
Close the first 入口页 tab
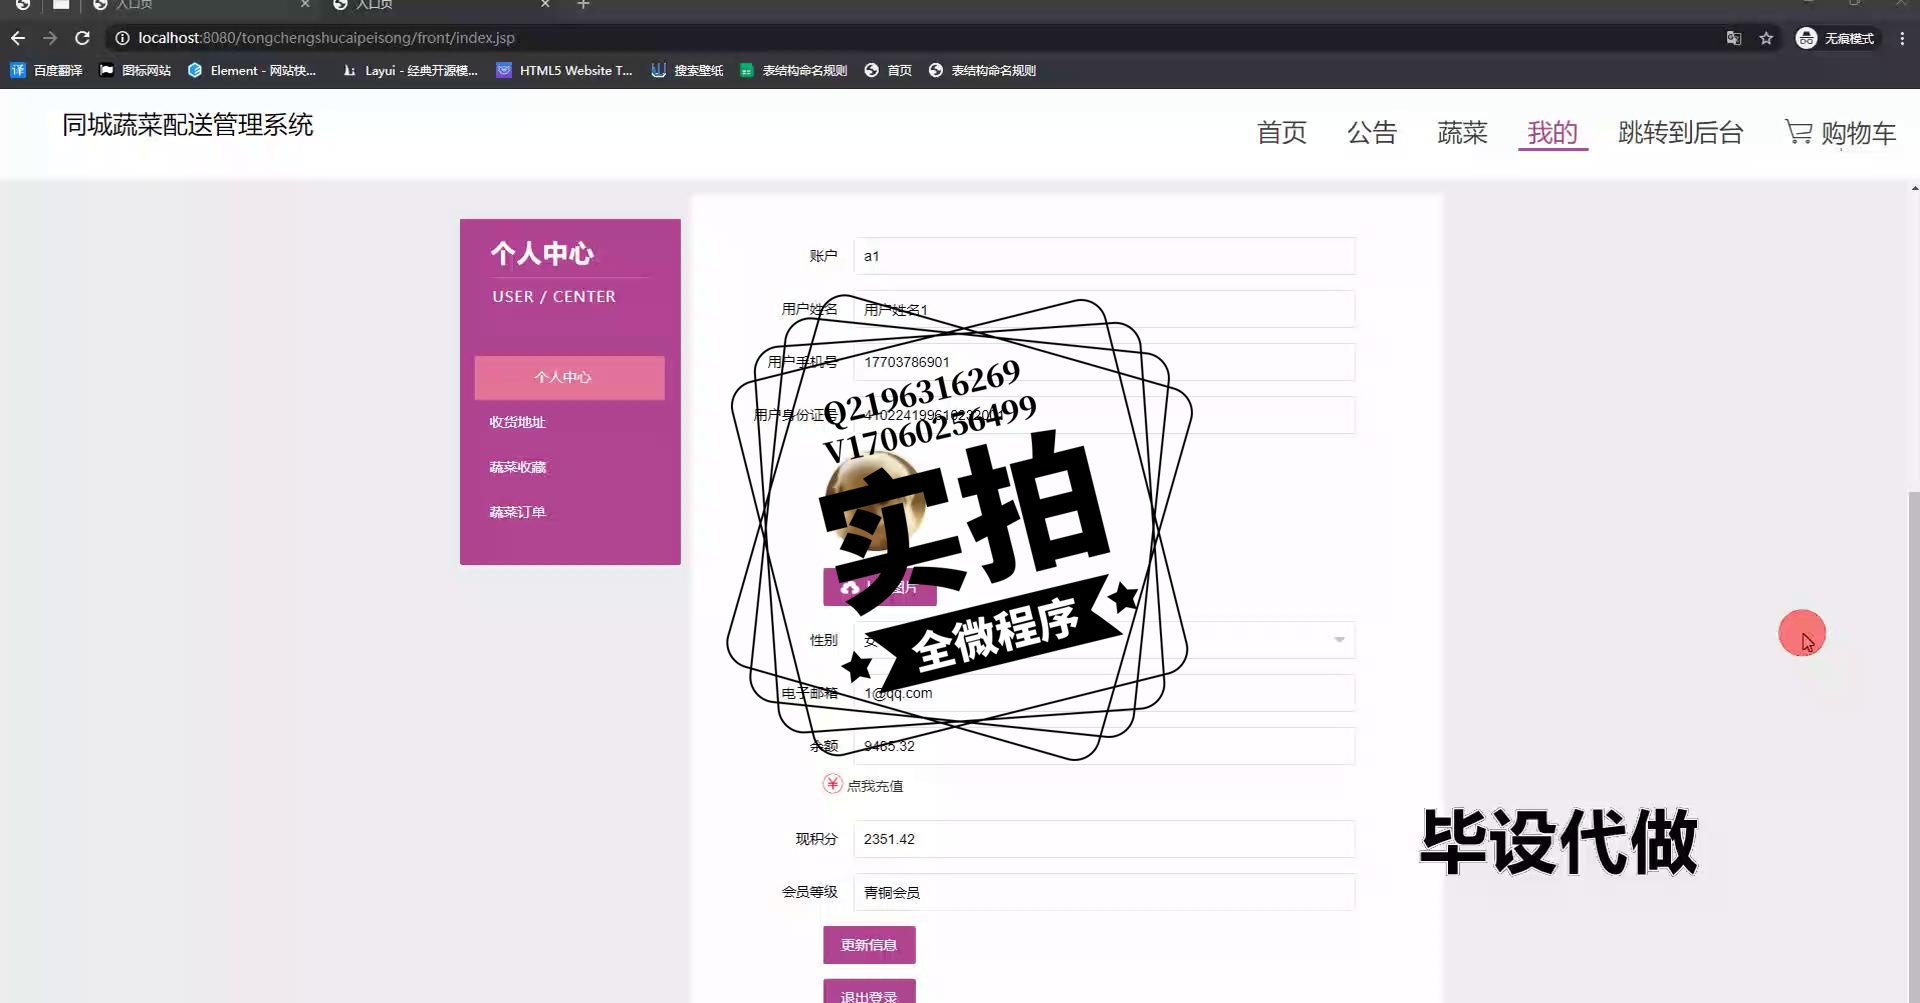click(305, 5)
